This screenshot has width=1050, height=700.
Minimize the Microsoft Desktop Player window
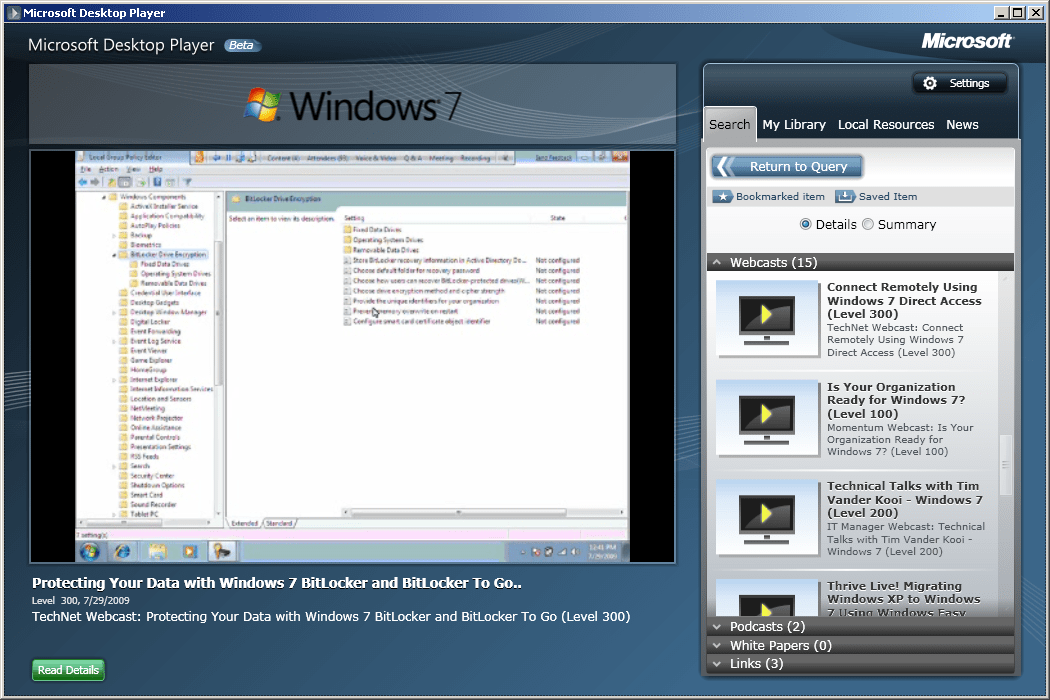[x=1001, y=13]
